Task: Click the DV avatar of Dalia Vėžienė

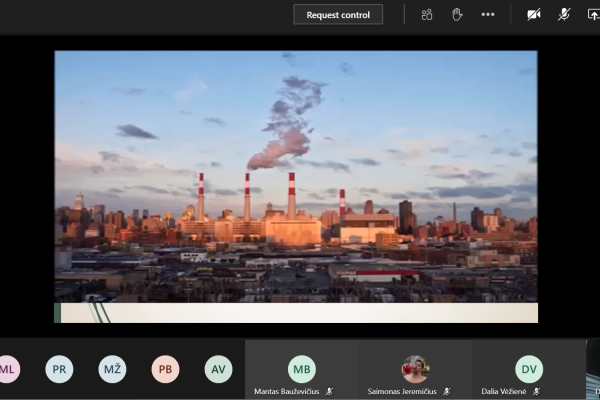Action: coord(529,369)
